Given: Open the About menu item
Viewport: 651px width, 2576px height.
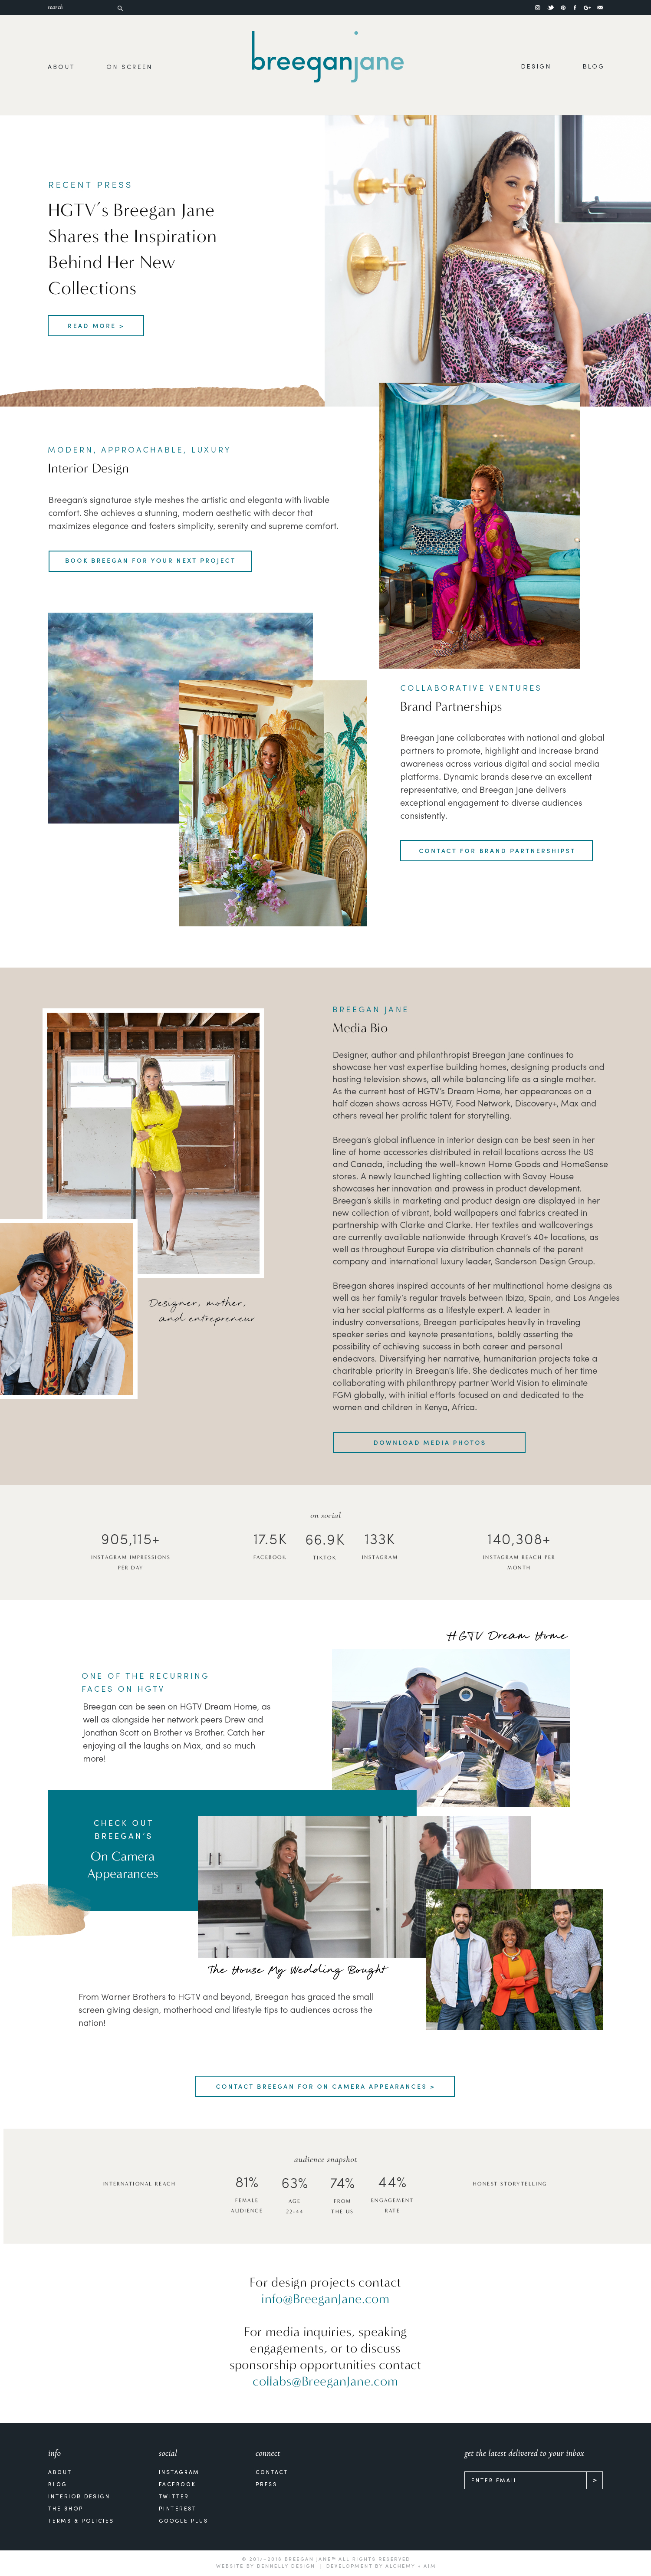Looking at the screenshot, I should point(61,67).
